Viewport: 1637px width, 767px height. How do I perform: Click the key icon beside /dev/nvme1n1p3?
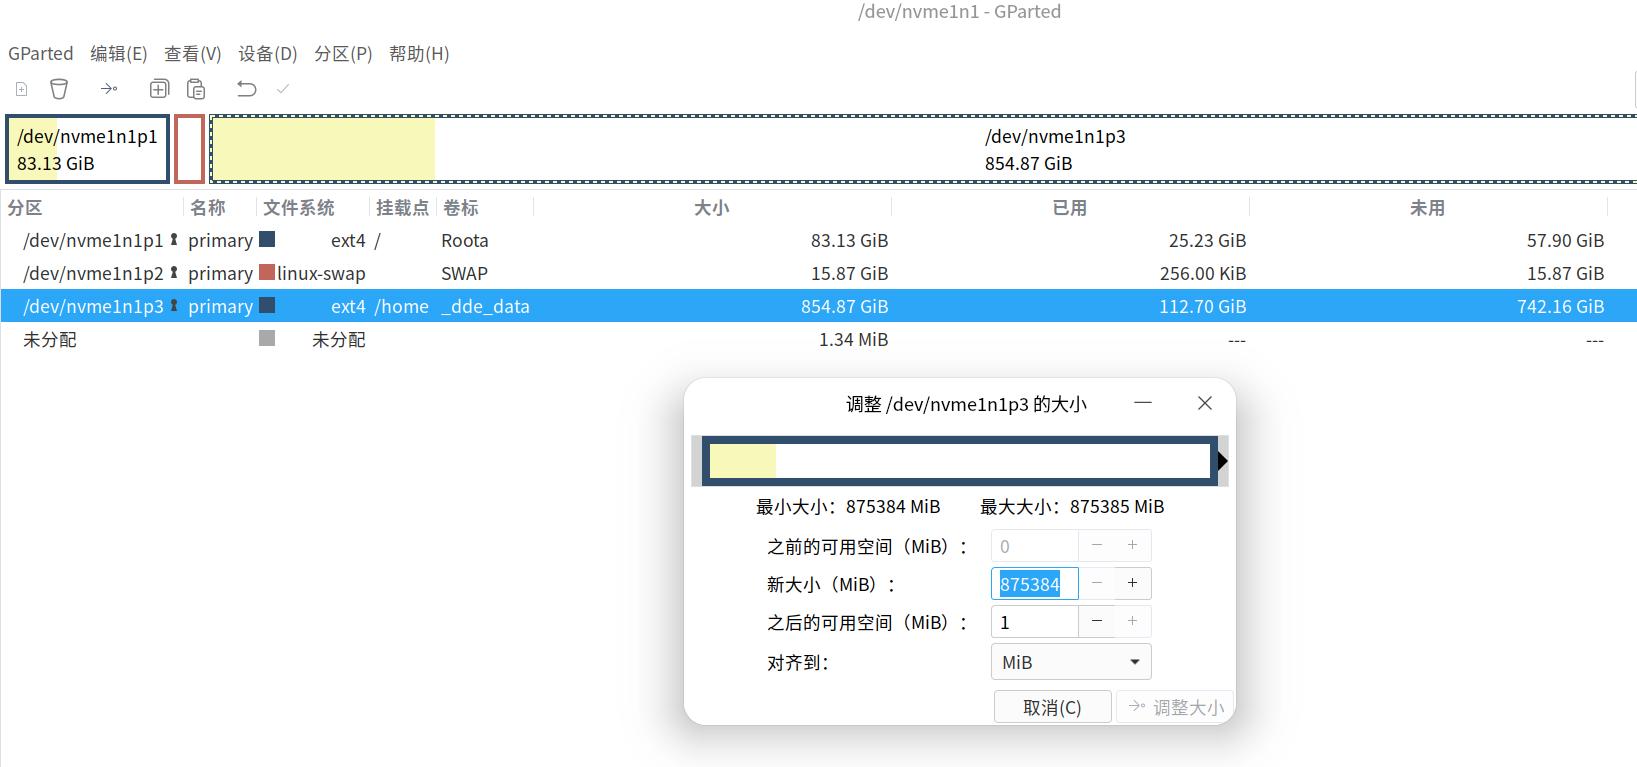(x=174, y=306)
